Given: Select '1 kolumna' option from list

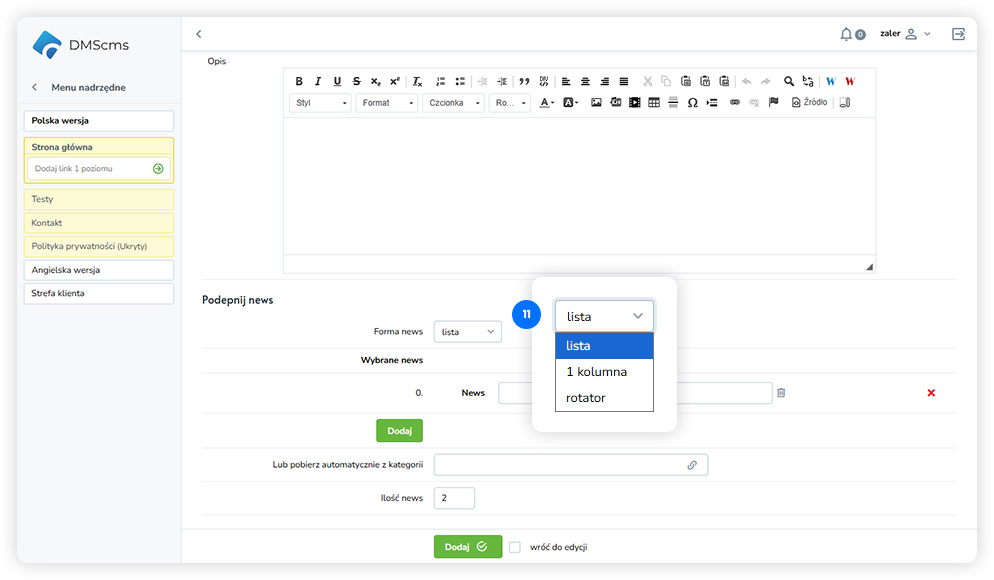Looking at the screenshot, I should click(x=597, y=372).
